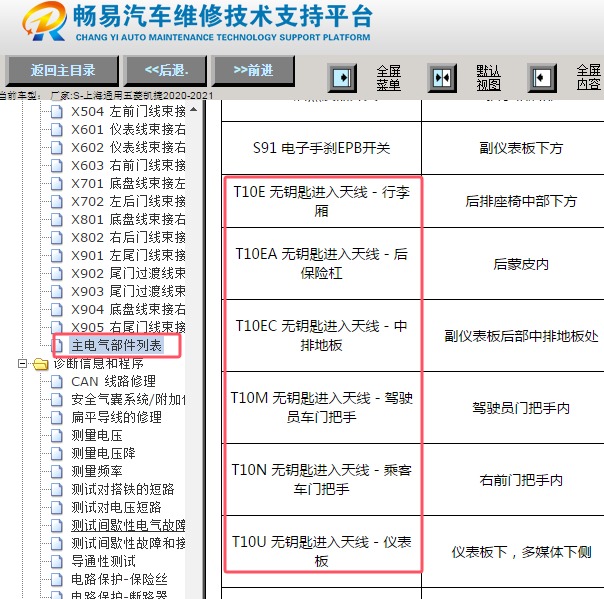Open the 扁平导线的修理 page
604x599 pixels.
point(116,417)
